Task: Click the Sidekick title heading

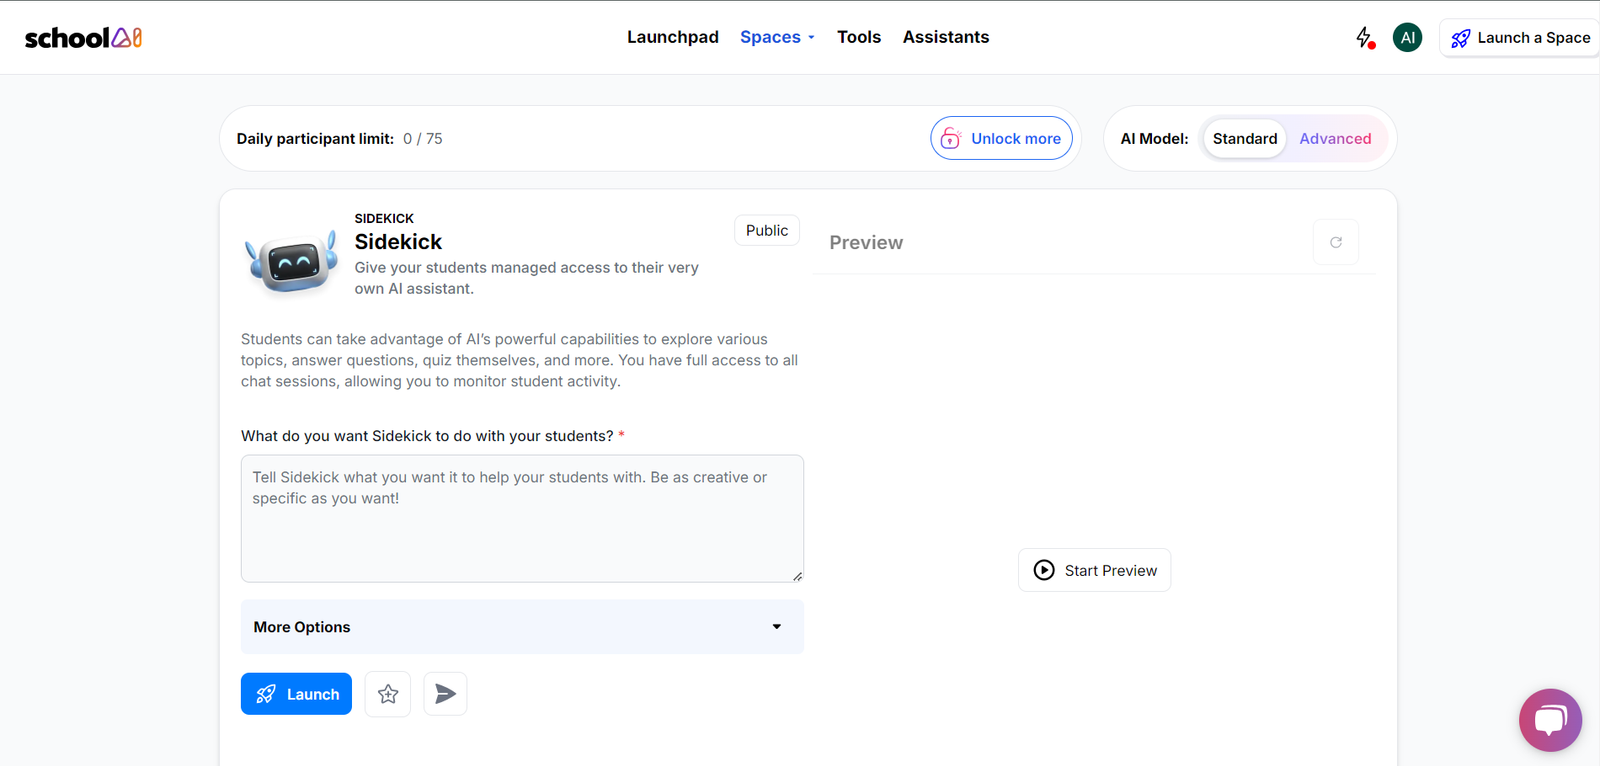Action: (x=398, y=242)
